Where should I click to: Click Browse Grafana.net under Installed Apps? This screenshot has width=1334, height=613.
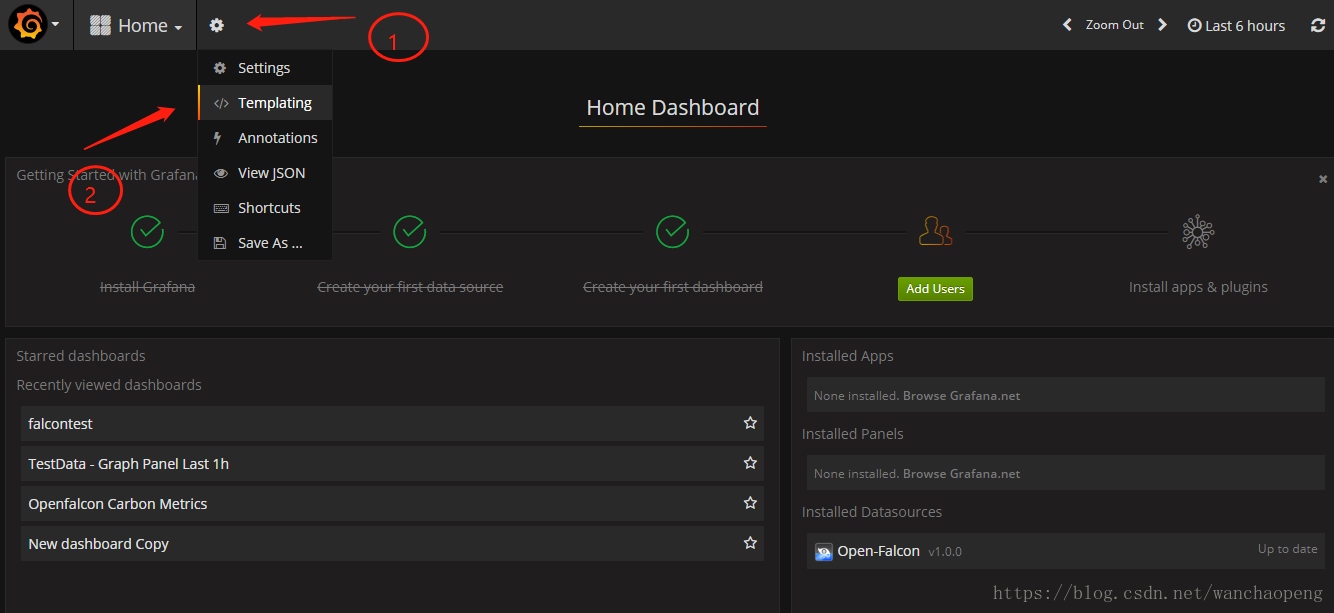[x=961, y=396]
